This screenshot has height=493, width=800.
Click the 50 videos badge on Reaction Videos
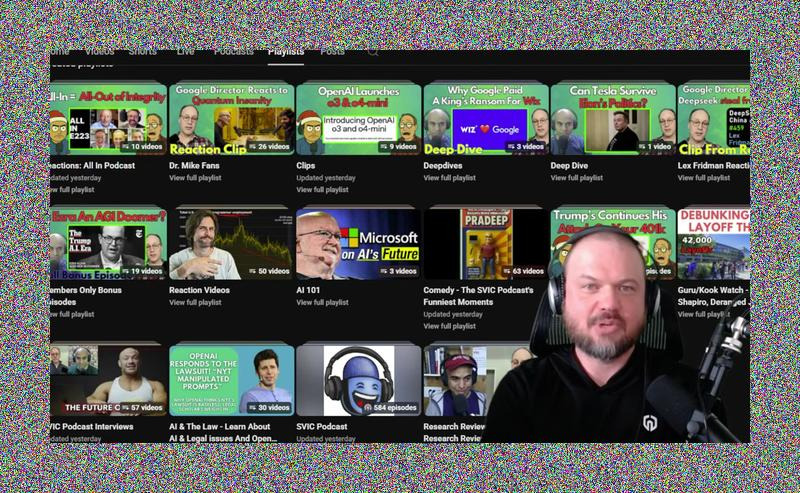(x=269, y=271)
